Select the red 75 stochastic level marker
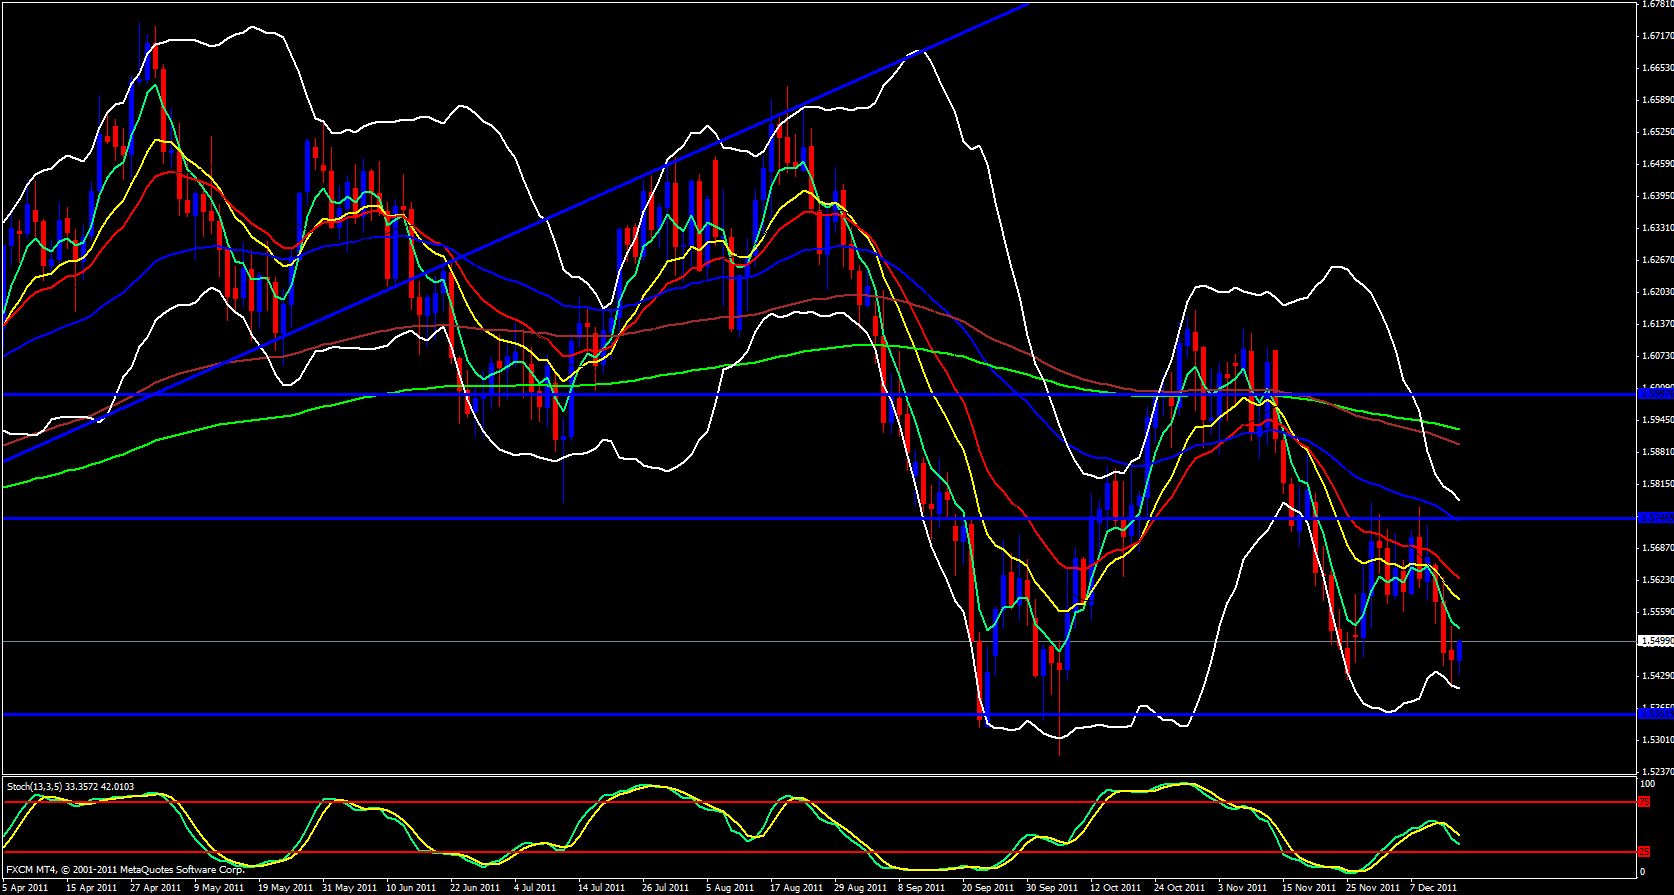Viewport: 1674px width, 895px height. (1643, 802)
